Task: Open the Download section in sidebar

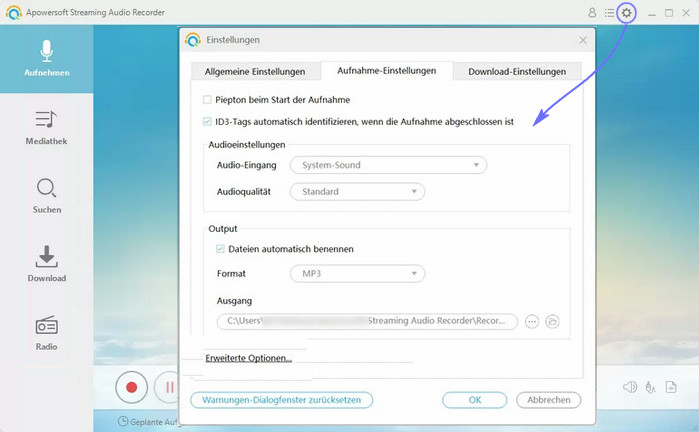Action: point(46,265)
